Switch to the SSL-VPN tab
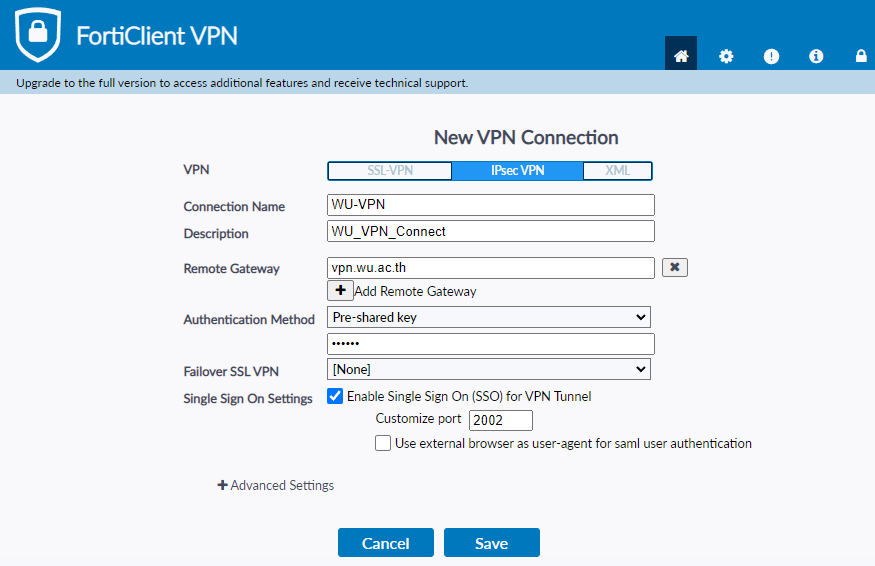 coord(390,171)
